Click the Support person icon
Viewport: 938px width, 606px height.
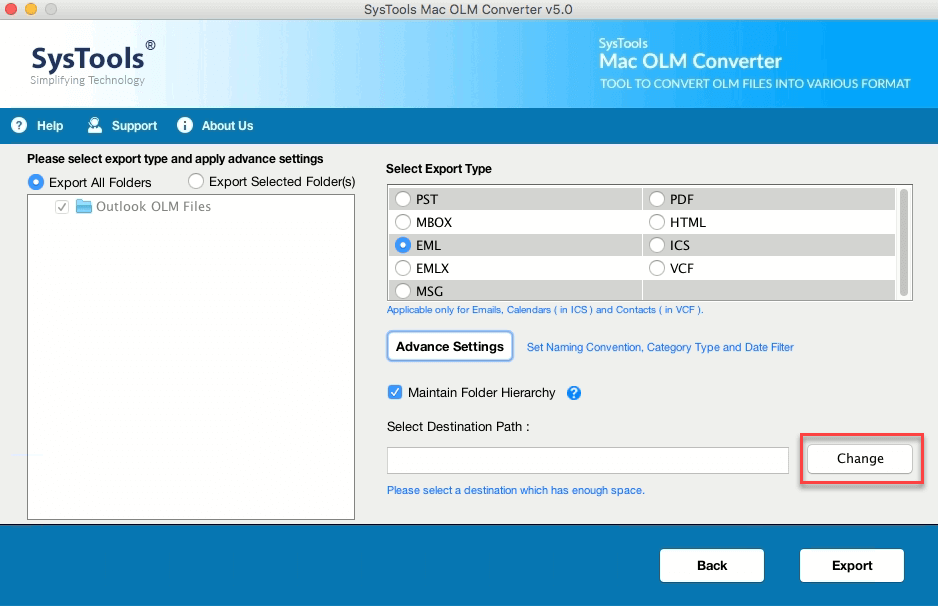(x=95, y=125)
